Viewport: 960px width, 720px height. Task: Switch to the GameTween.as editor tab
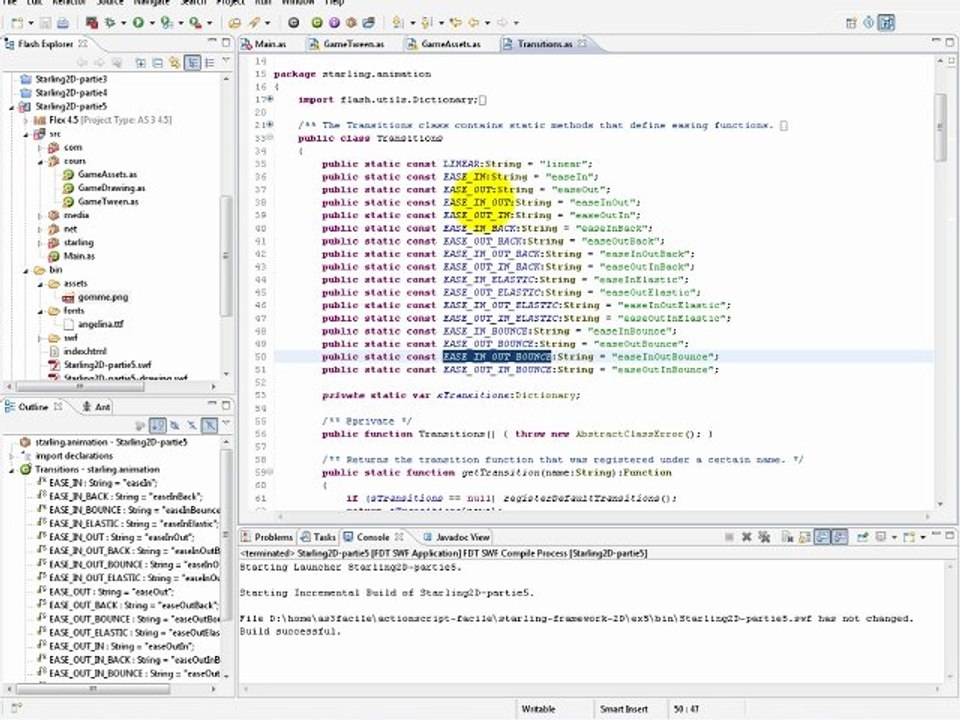click(x=347, y=43)
